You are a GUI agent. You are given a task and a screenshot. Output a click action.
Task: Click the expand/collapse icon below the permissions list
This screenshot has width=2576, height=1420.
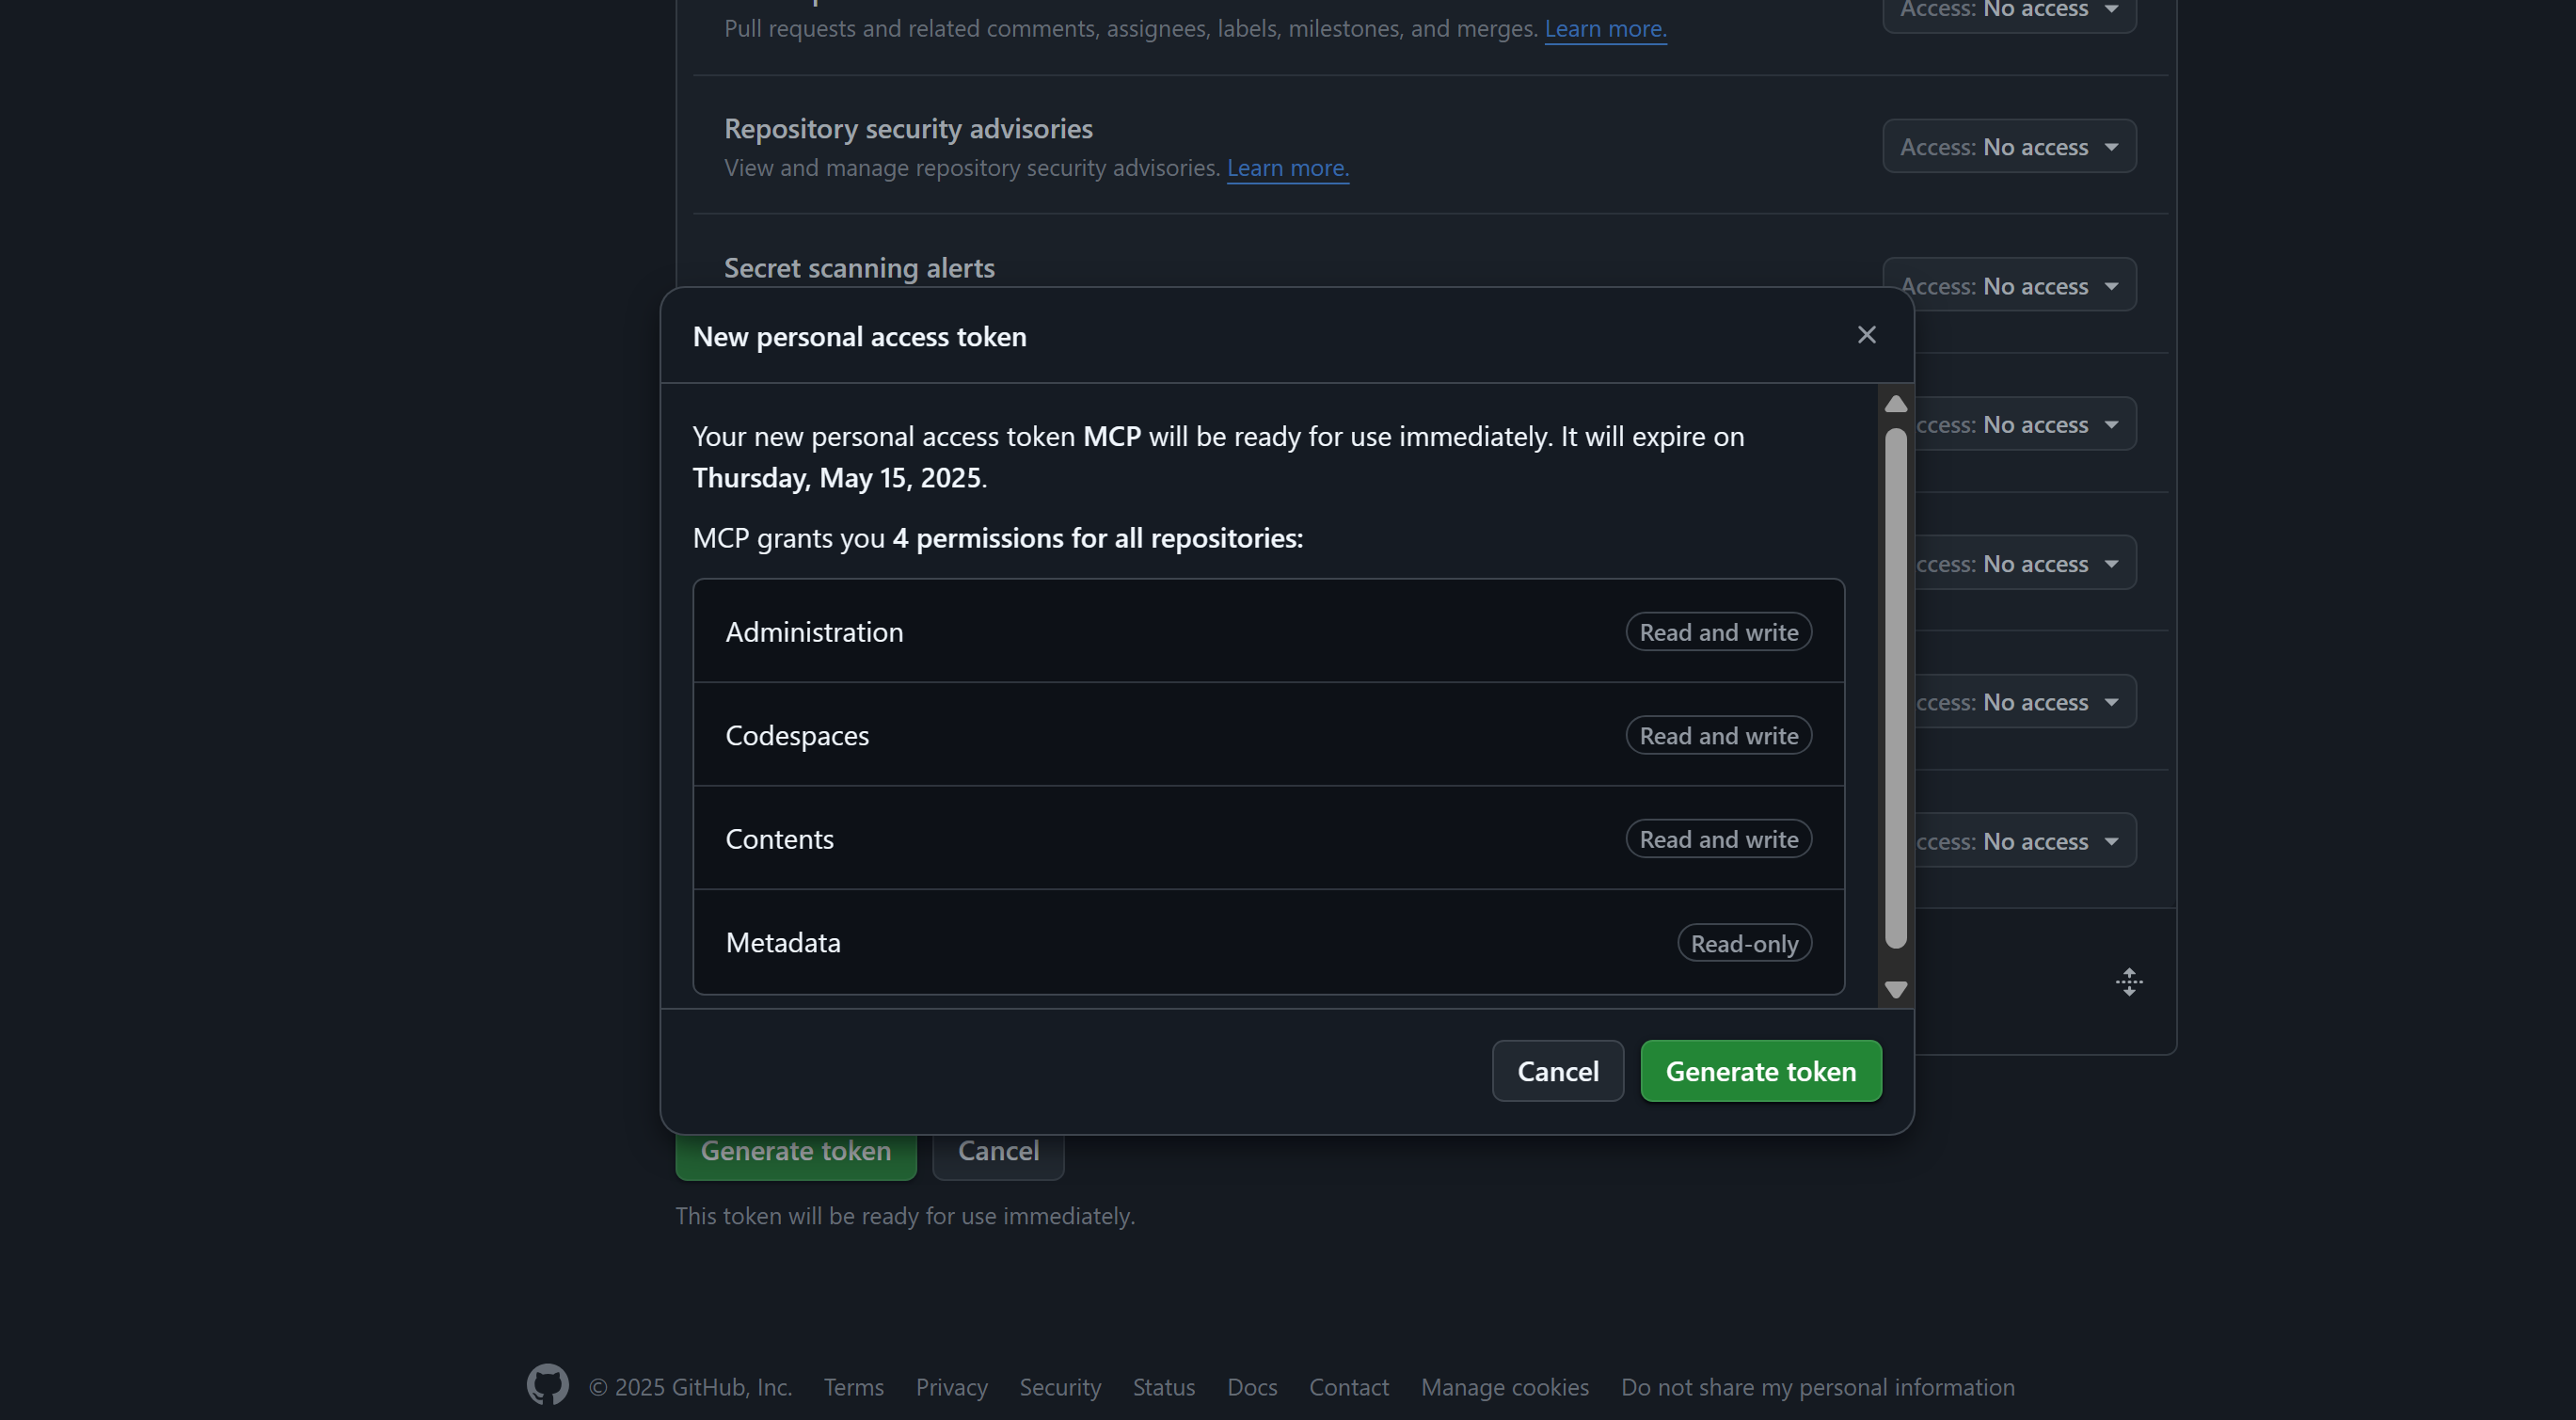2128,981
